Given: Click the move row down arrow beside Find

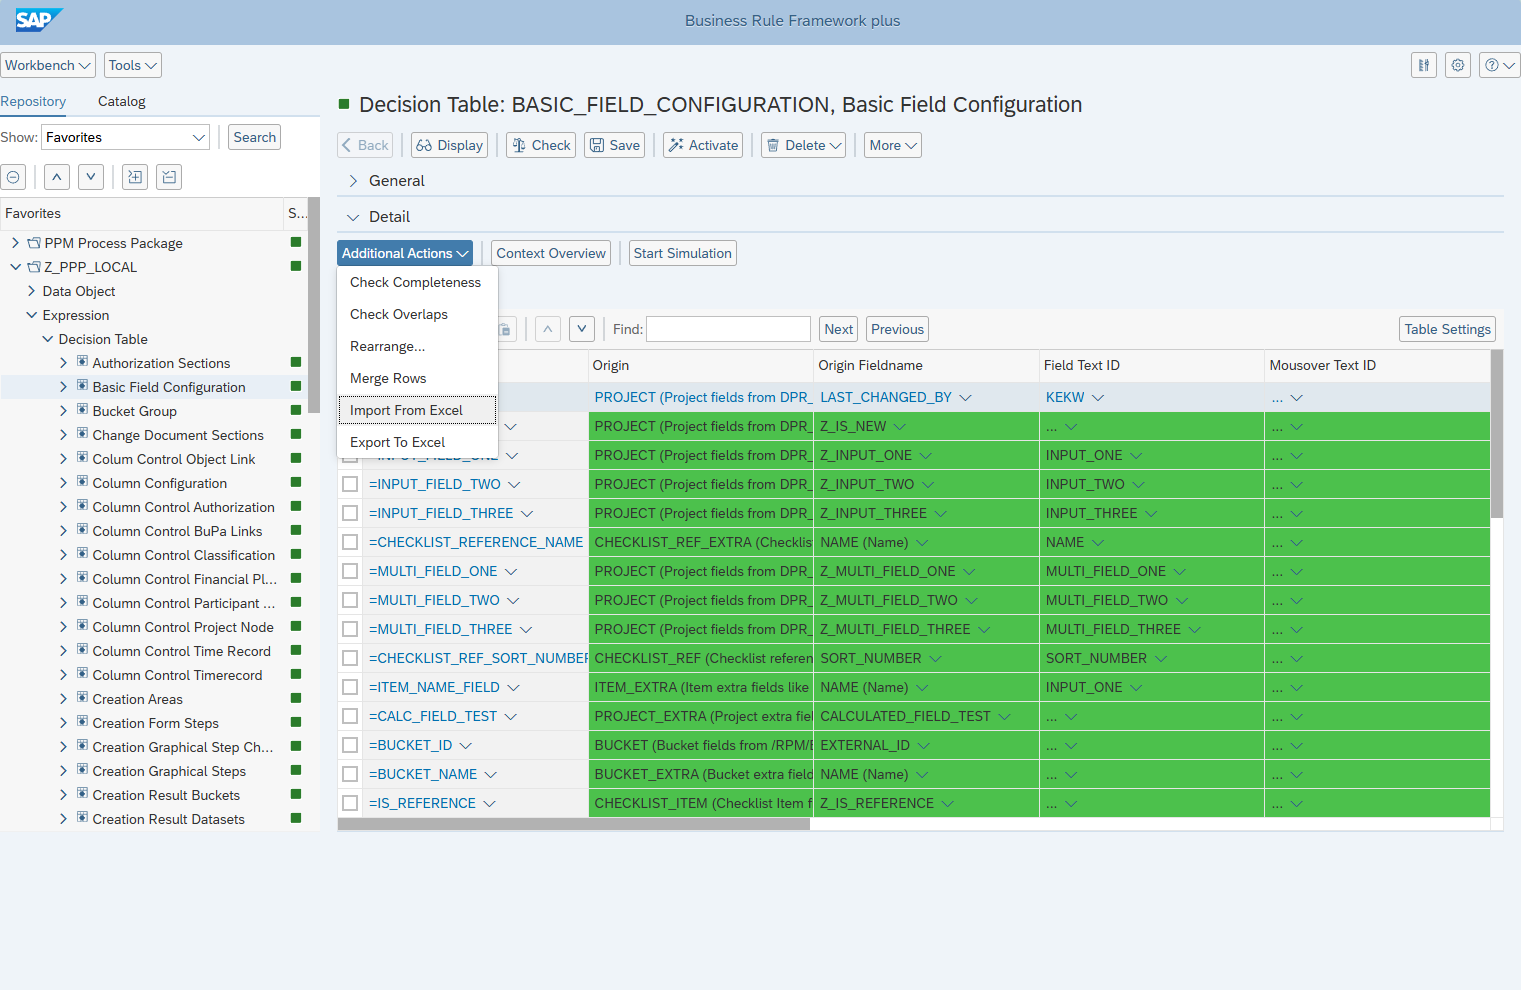Looking at the screenshot, I should point(582,329).
